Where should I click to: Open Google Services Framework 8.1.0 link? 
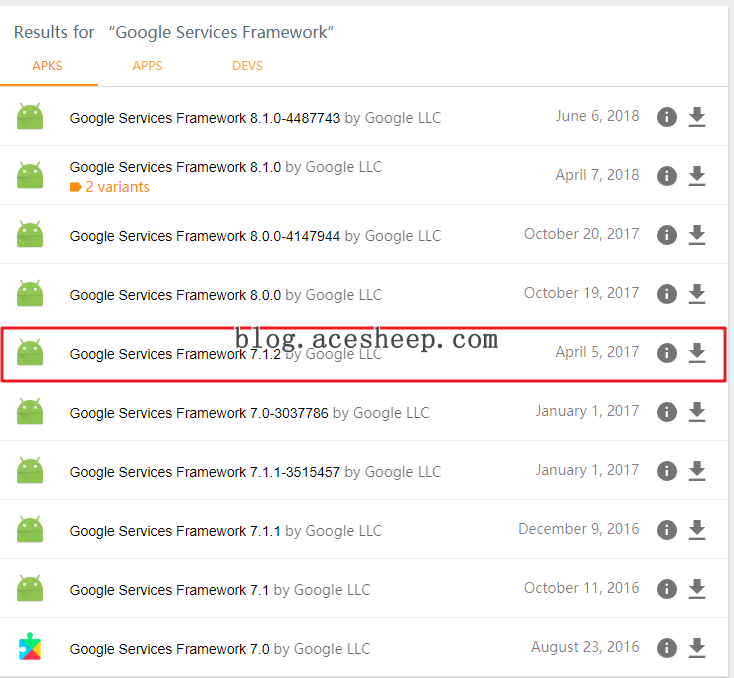tap(175, 167)
